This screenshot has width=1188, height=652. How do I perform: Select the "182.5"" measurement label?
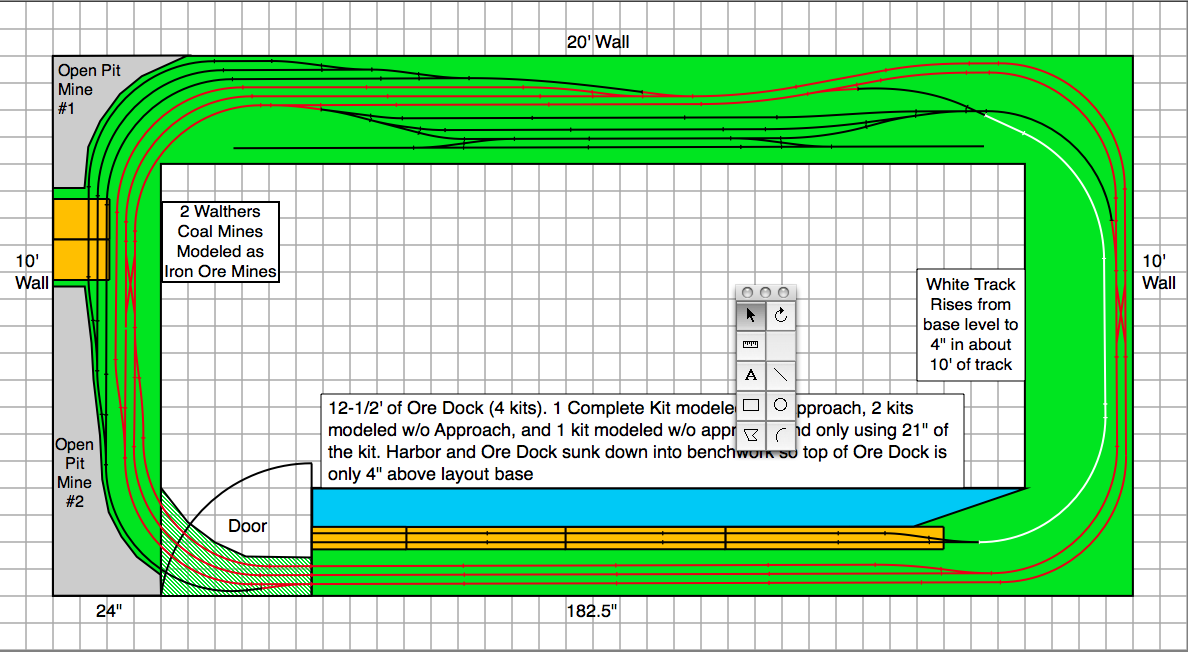pos(590,612)
